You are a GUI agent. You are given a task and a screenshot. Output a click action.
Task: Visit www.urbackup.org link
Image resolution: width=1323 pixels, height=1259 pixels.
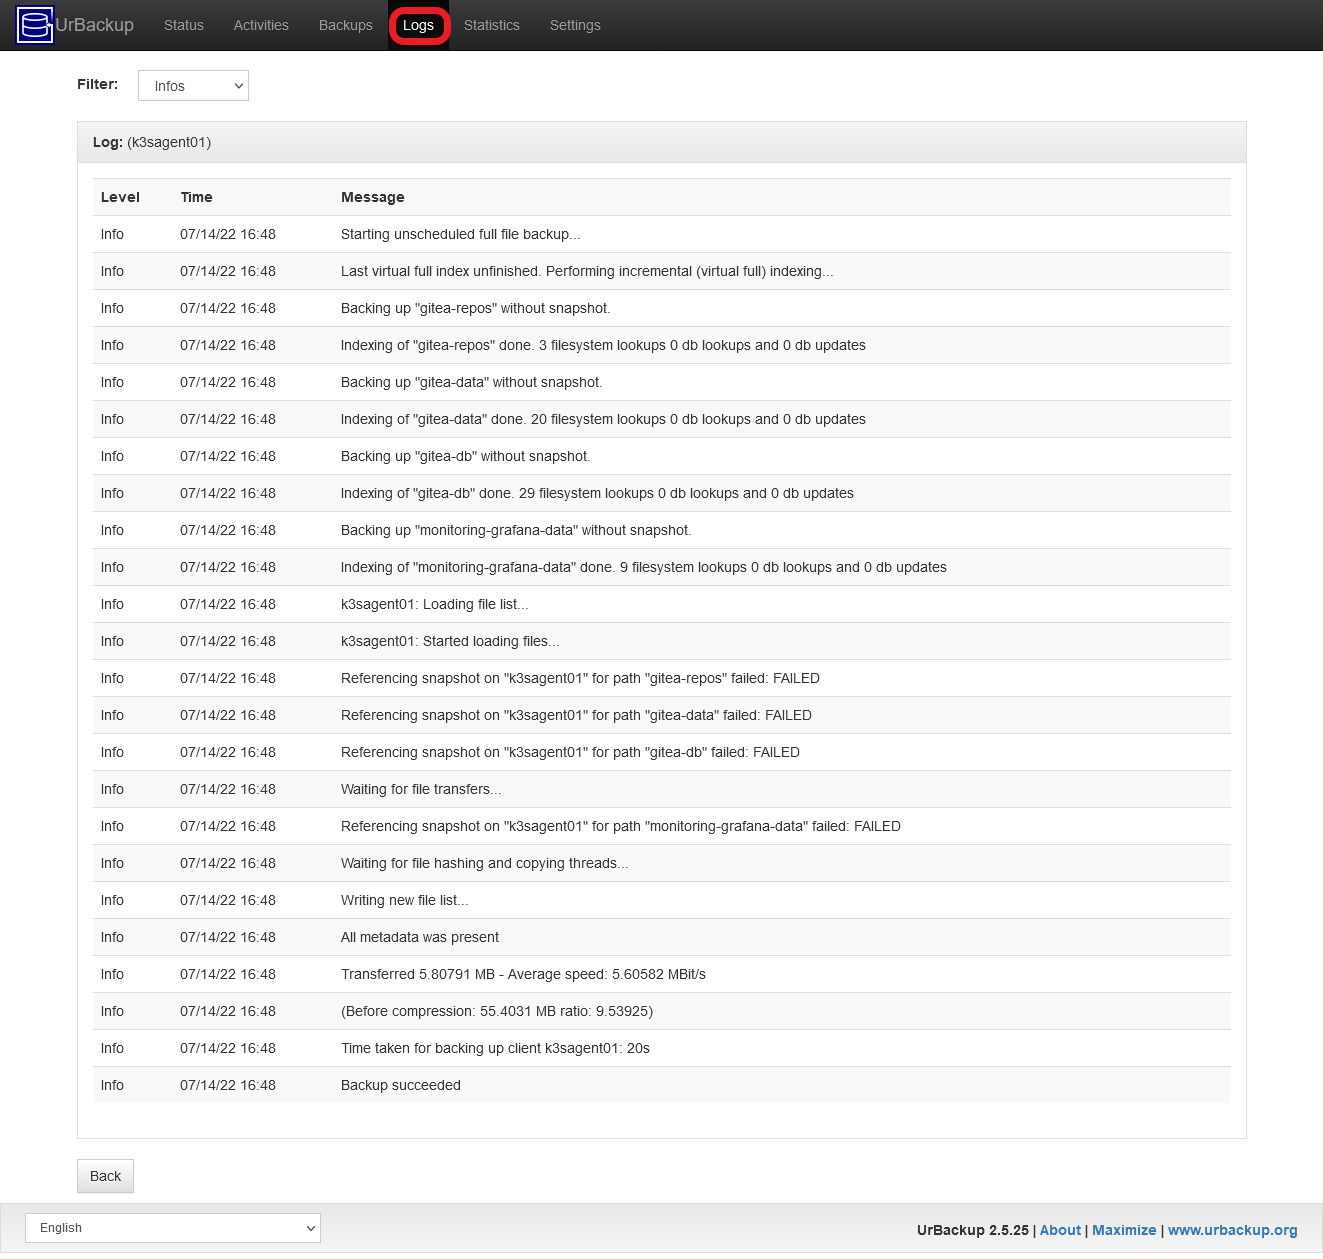click(1233, 1230)
